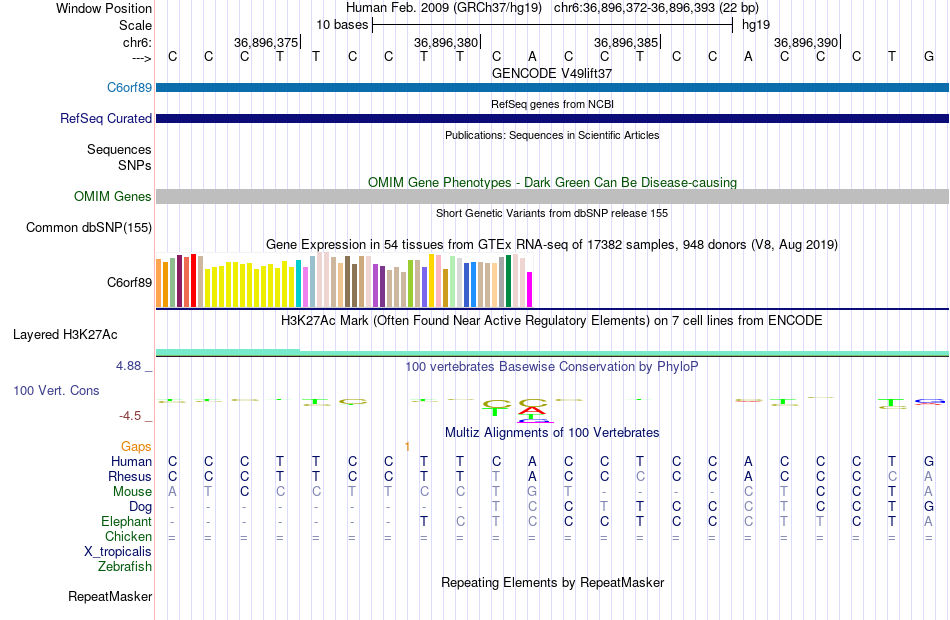The width and height of the screenshot is (950, 620).
Task: Click the light blue GENCODE transcript bar
Action: point(553,88)
